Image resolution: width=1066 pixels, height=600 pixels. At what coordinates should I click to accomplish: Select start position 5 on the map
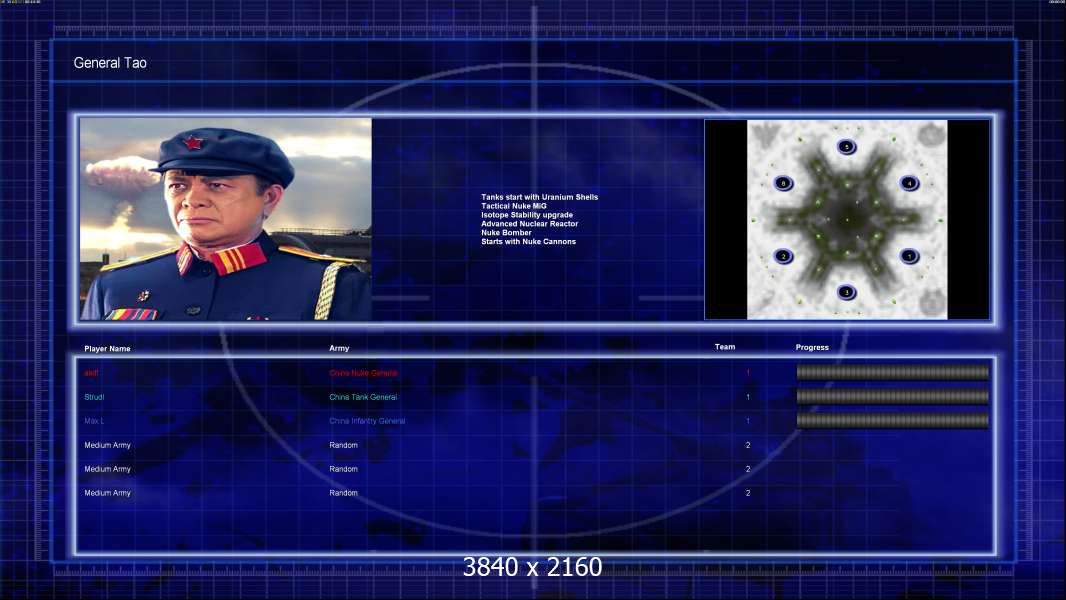coord(846,147)
